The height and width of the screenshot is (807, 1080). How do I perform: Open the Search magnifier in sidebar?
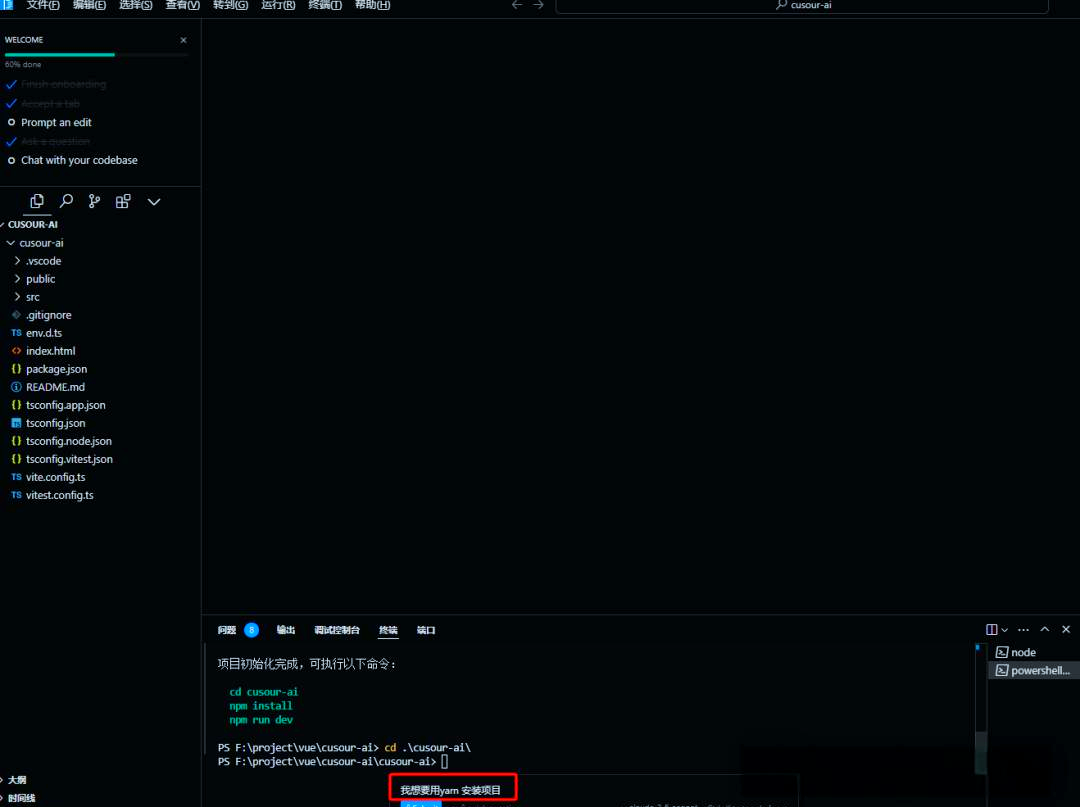(66, 201)
